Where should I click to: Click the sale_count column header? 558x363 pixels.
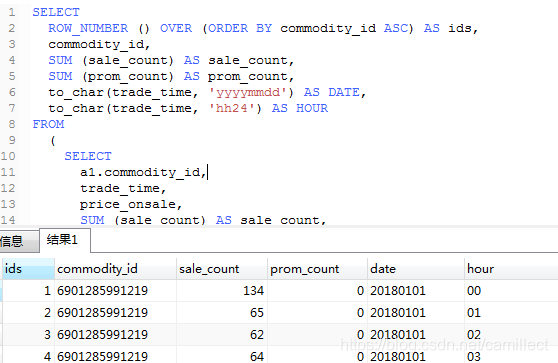tap(222, 269)
